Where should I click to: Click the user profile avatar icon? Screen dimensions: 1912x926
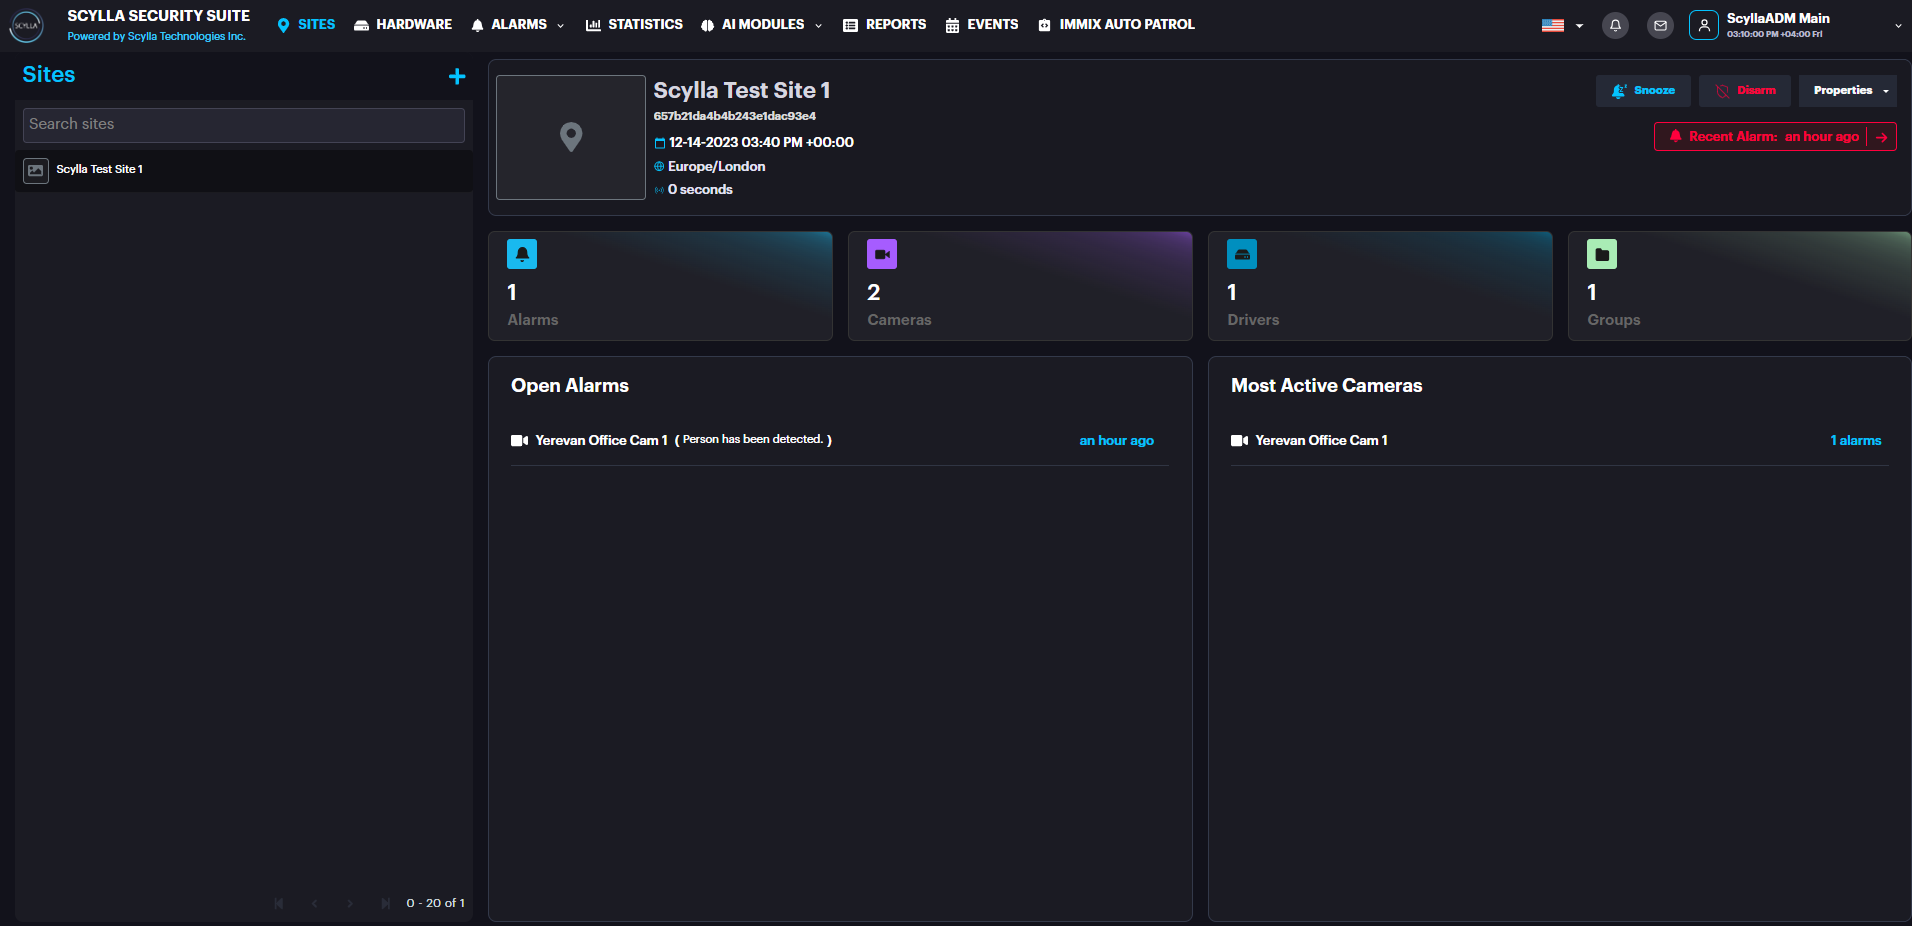click(1703, 26)
